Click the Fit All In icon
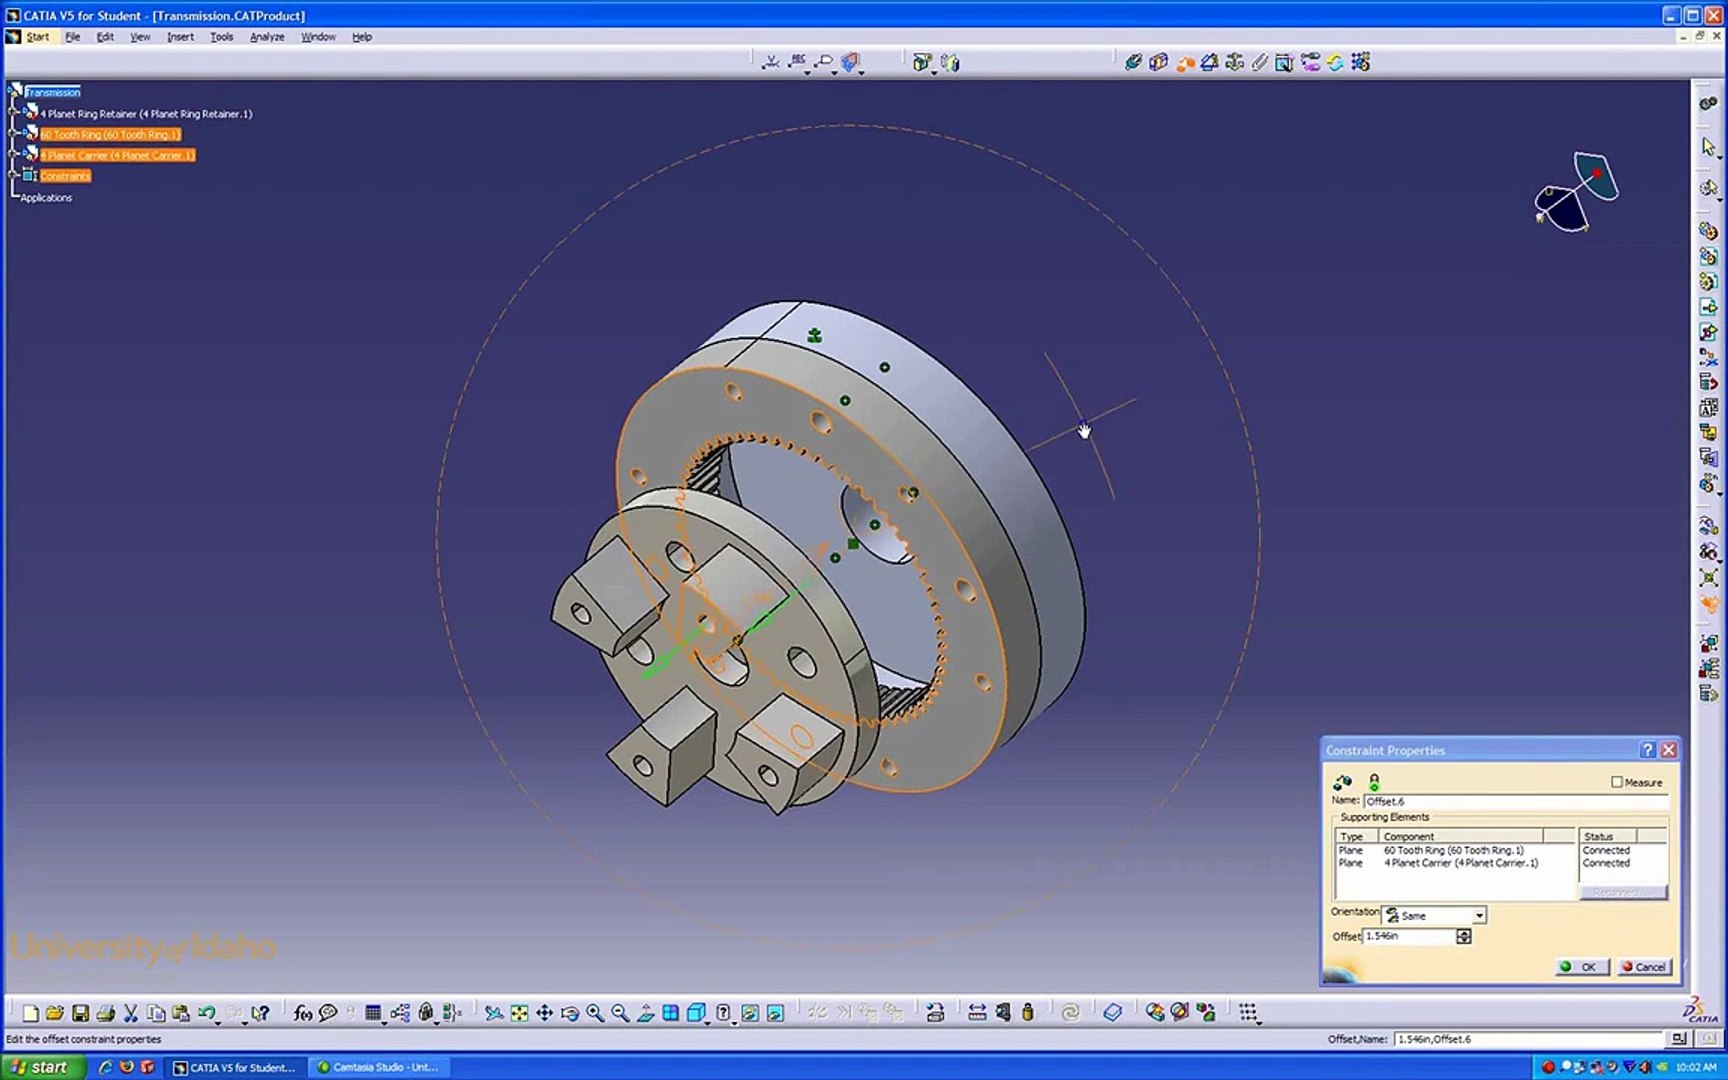Viewport: 1728px width, 1080px height. tap(519, 1013)
